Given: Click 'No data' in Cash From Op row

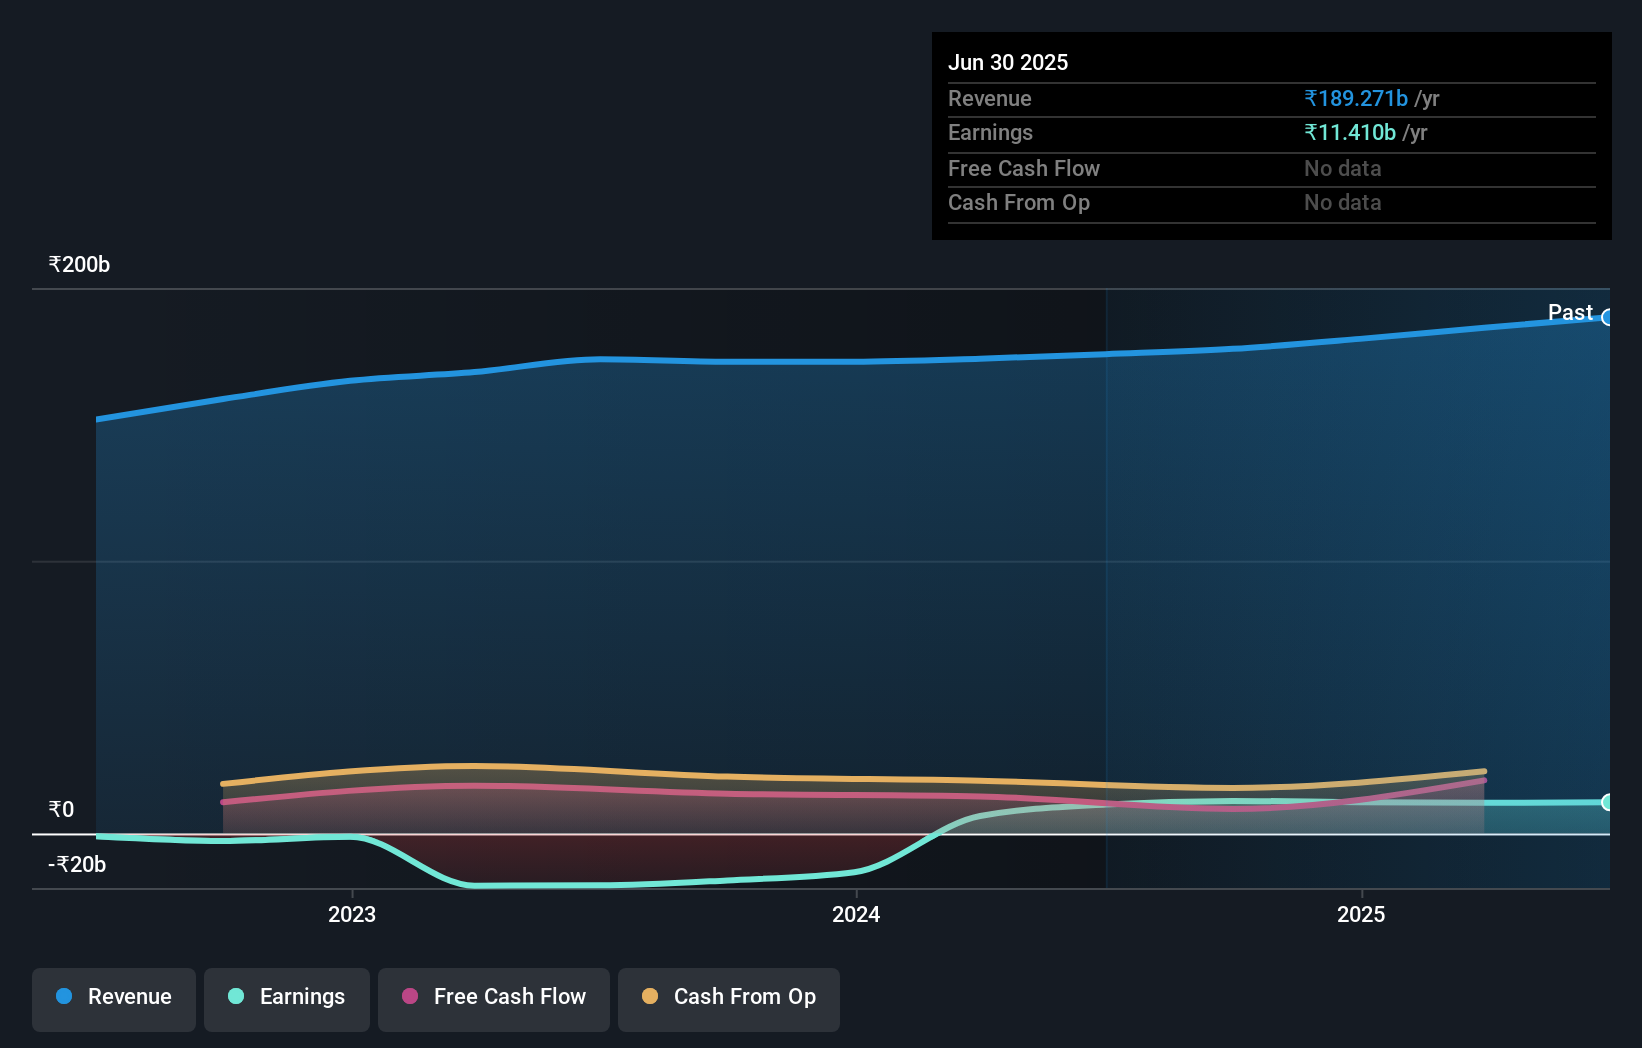Looking at the screenshot, I should [x=1343, y=202].
